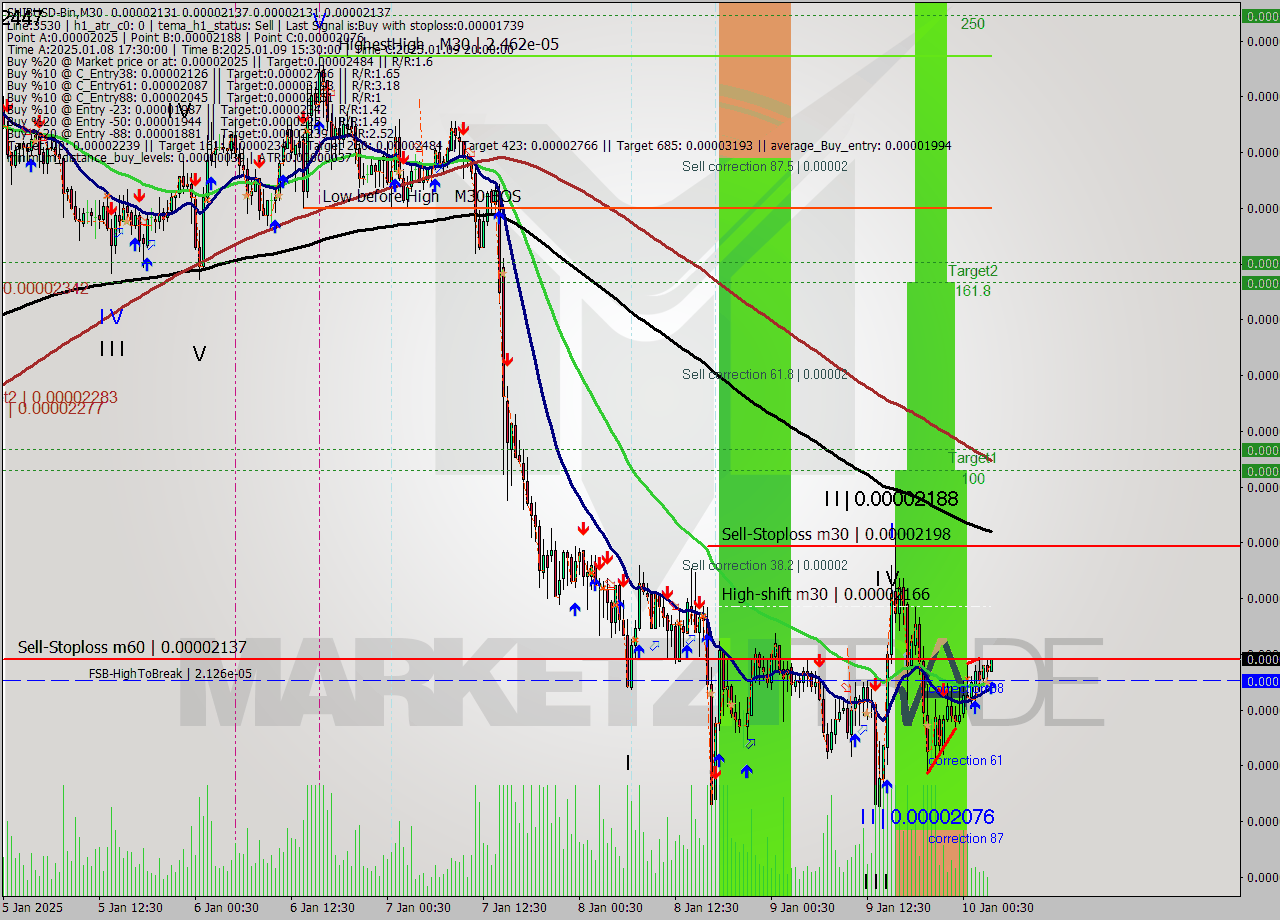Click the '5 Jan 12:30' time axis label
Viewport: 1280px width, 920px height.
pyautogui.click(x=130, y=908)
